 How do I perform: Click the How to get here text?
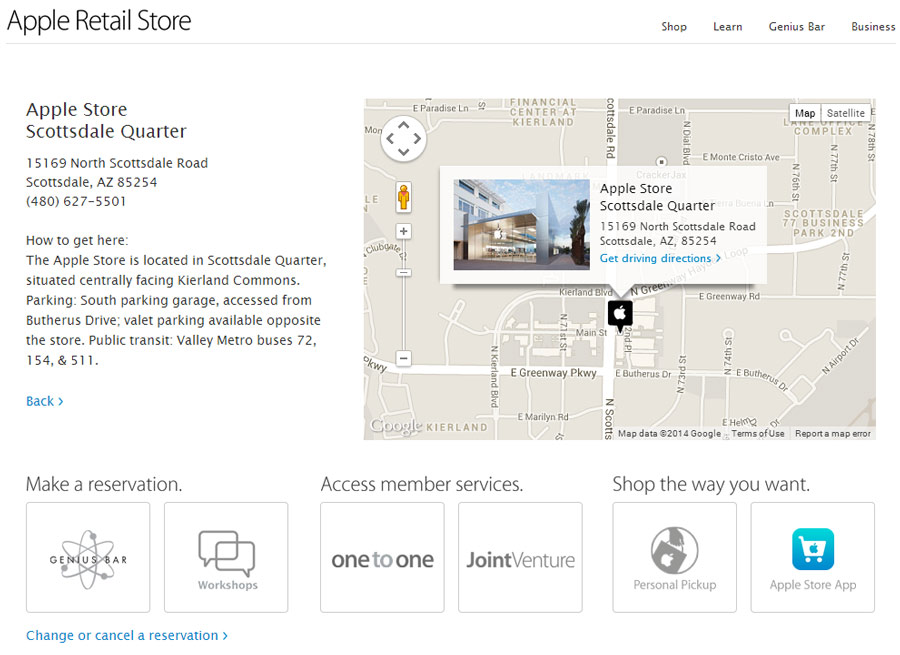point(77,240)
